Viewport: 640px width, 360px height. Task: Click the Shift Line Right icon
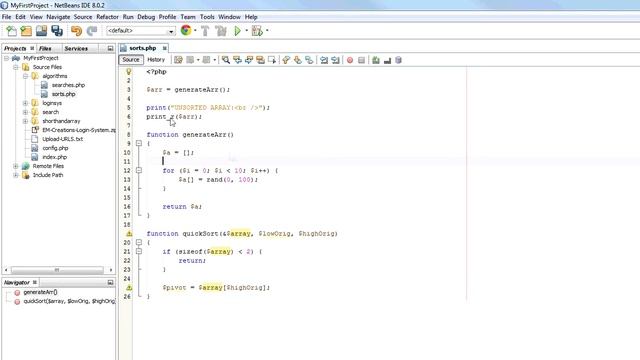pos(335,60)
